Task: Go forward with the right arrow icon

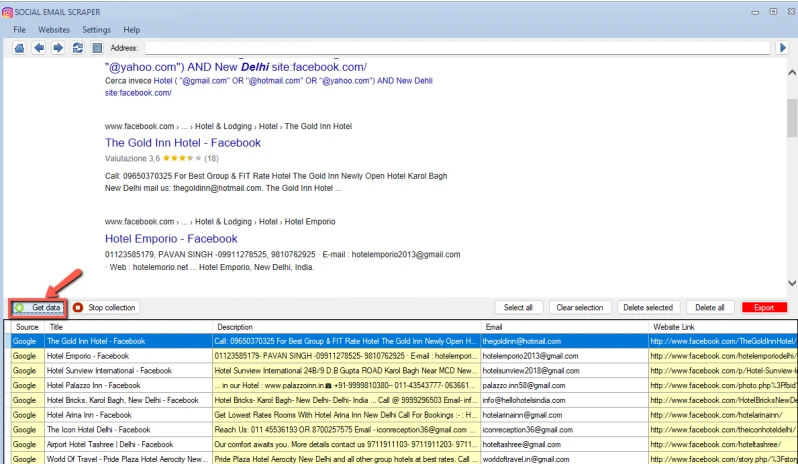Action: [x=58, y=47]
